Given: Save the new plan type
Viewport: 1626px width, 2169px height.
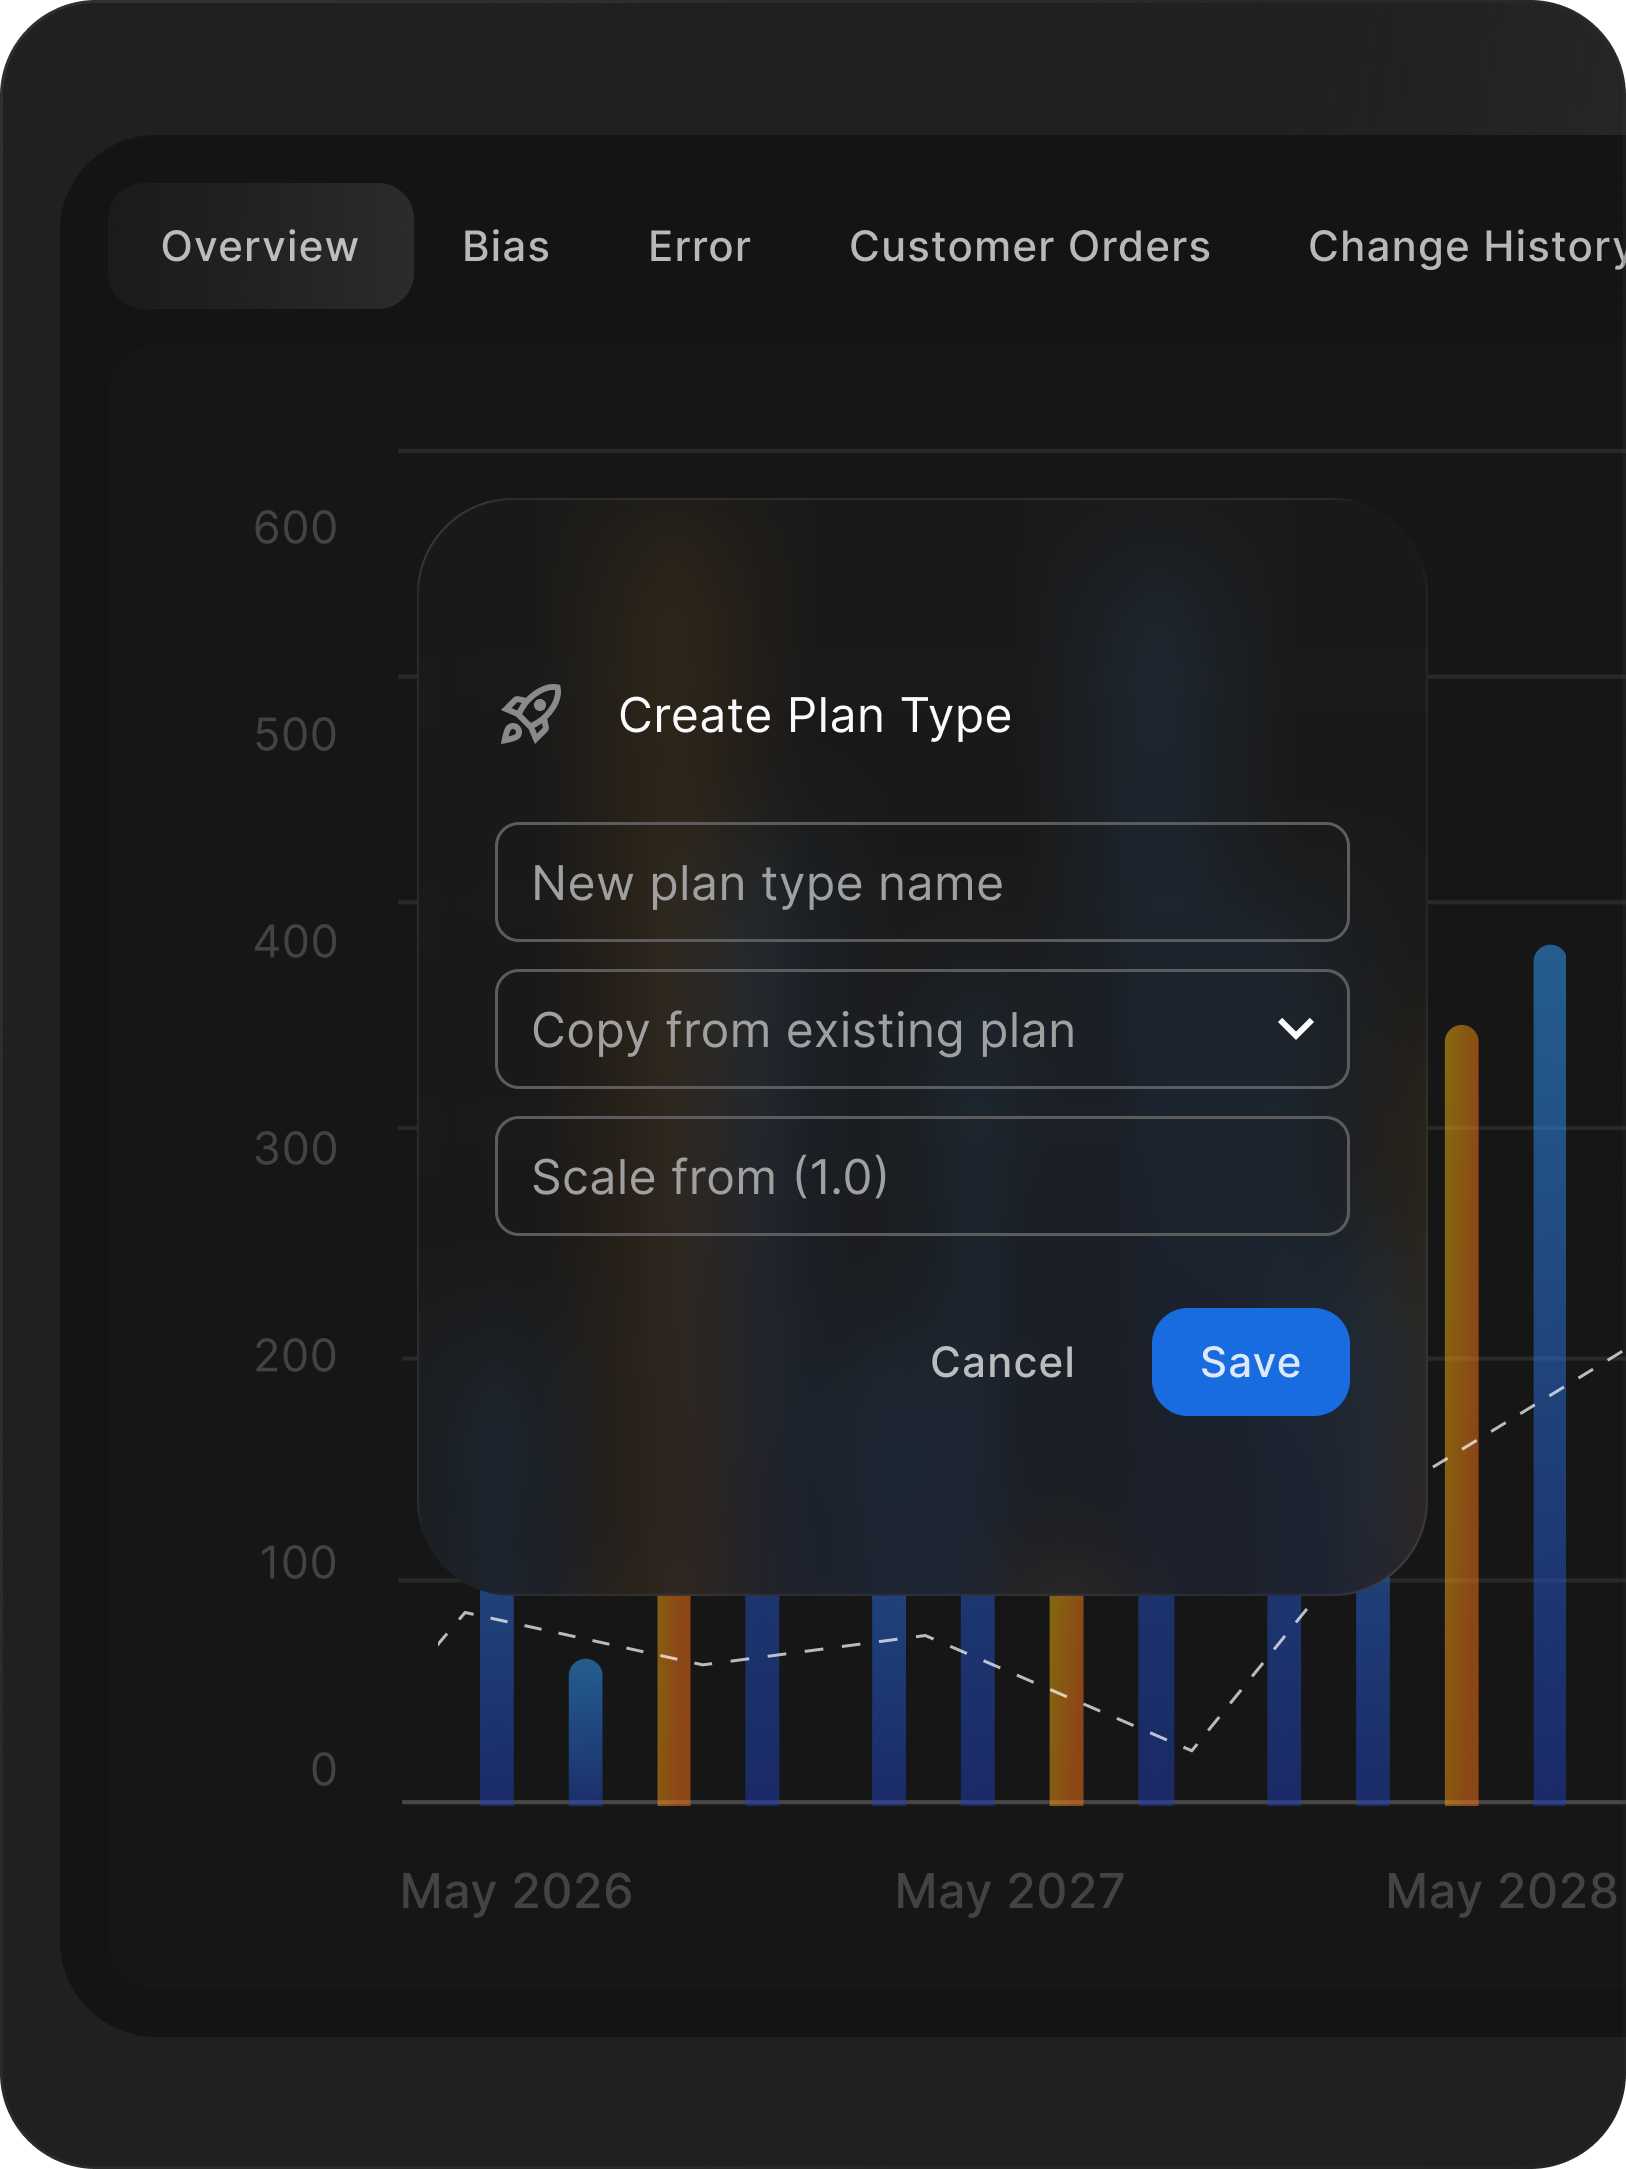Looking at the screenshot, I should tap(1250, 1362).
